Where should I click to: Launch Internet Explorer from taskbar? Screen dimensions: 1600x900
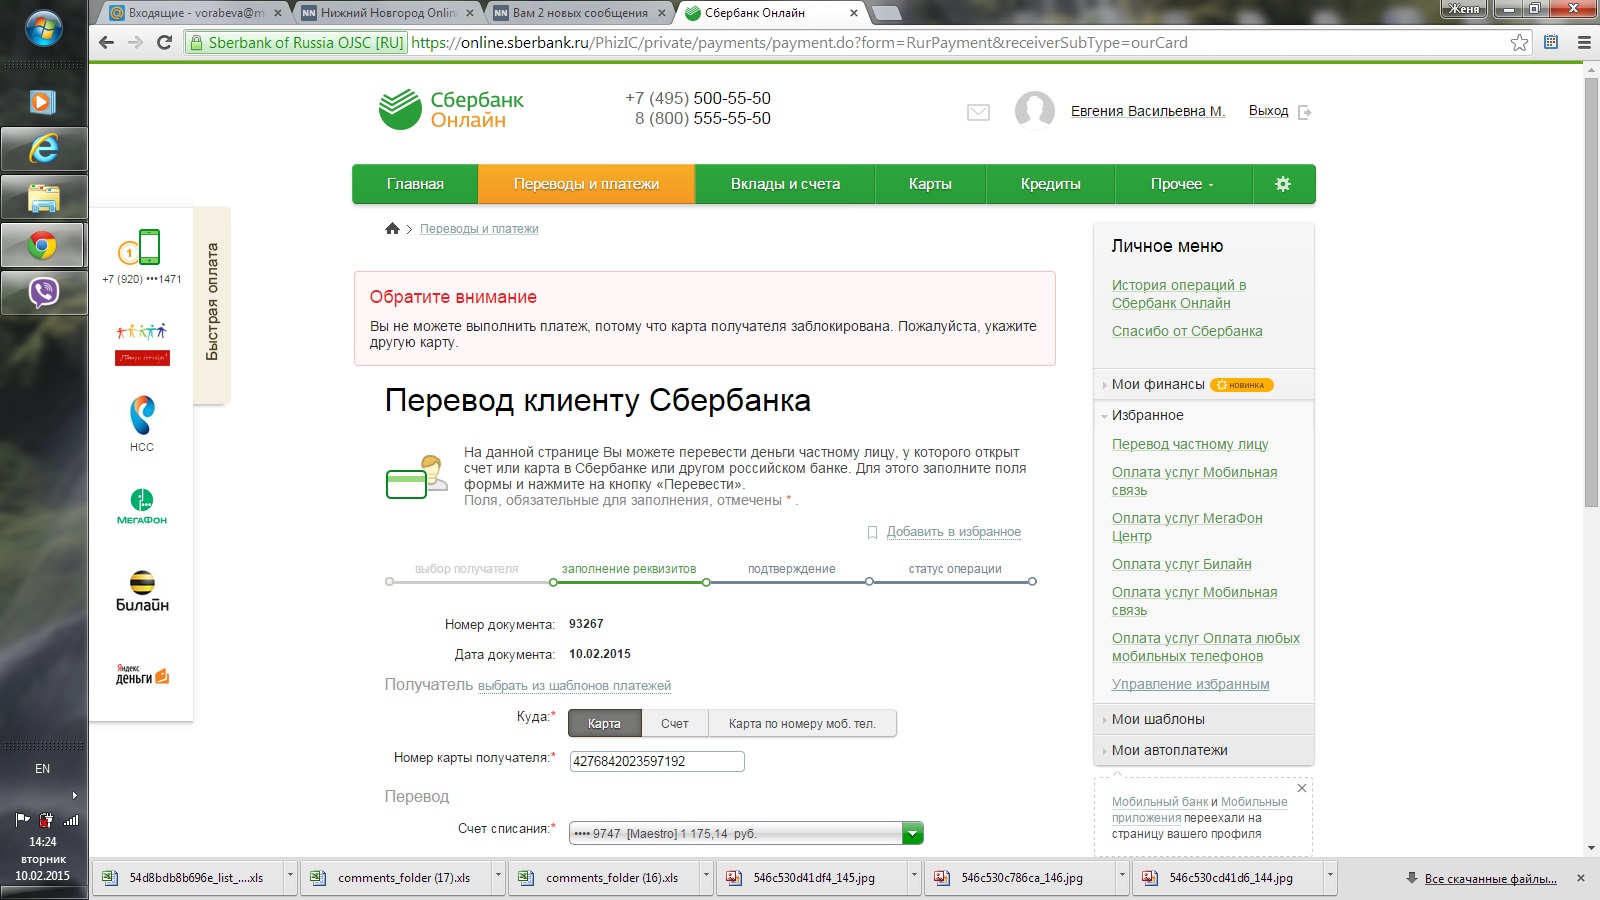44,149
